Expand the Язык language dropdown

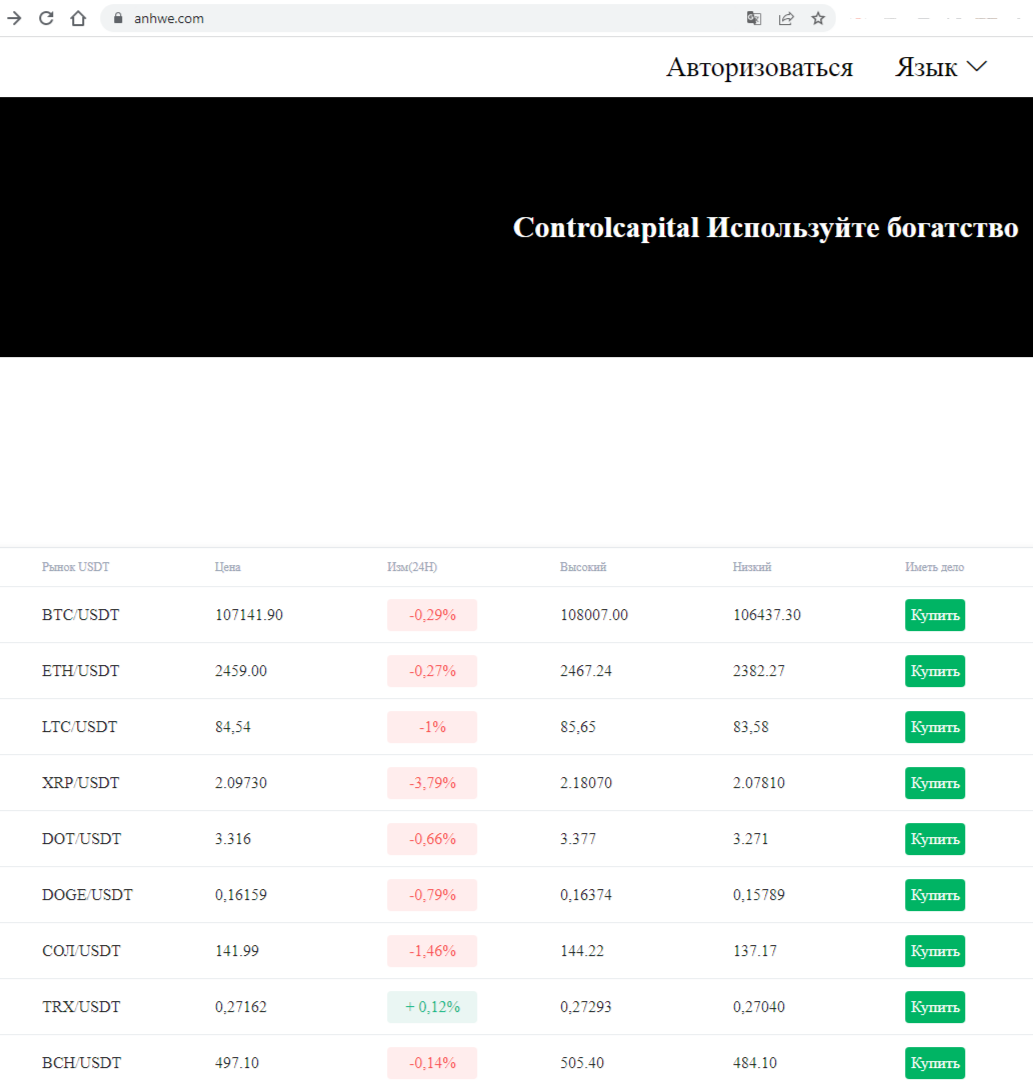[941, 67]
